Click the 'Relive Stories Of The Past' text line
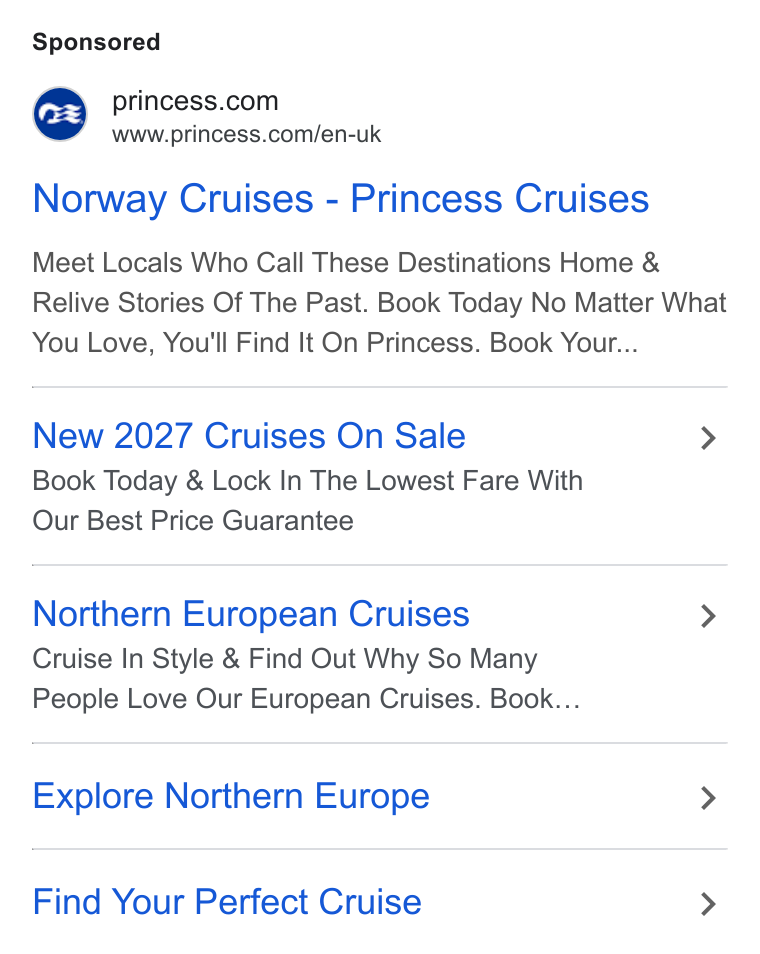 (379, 303)
